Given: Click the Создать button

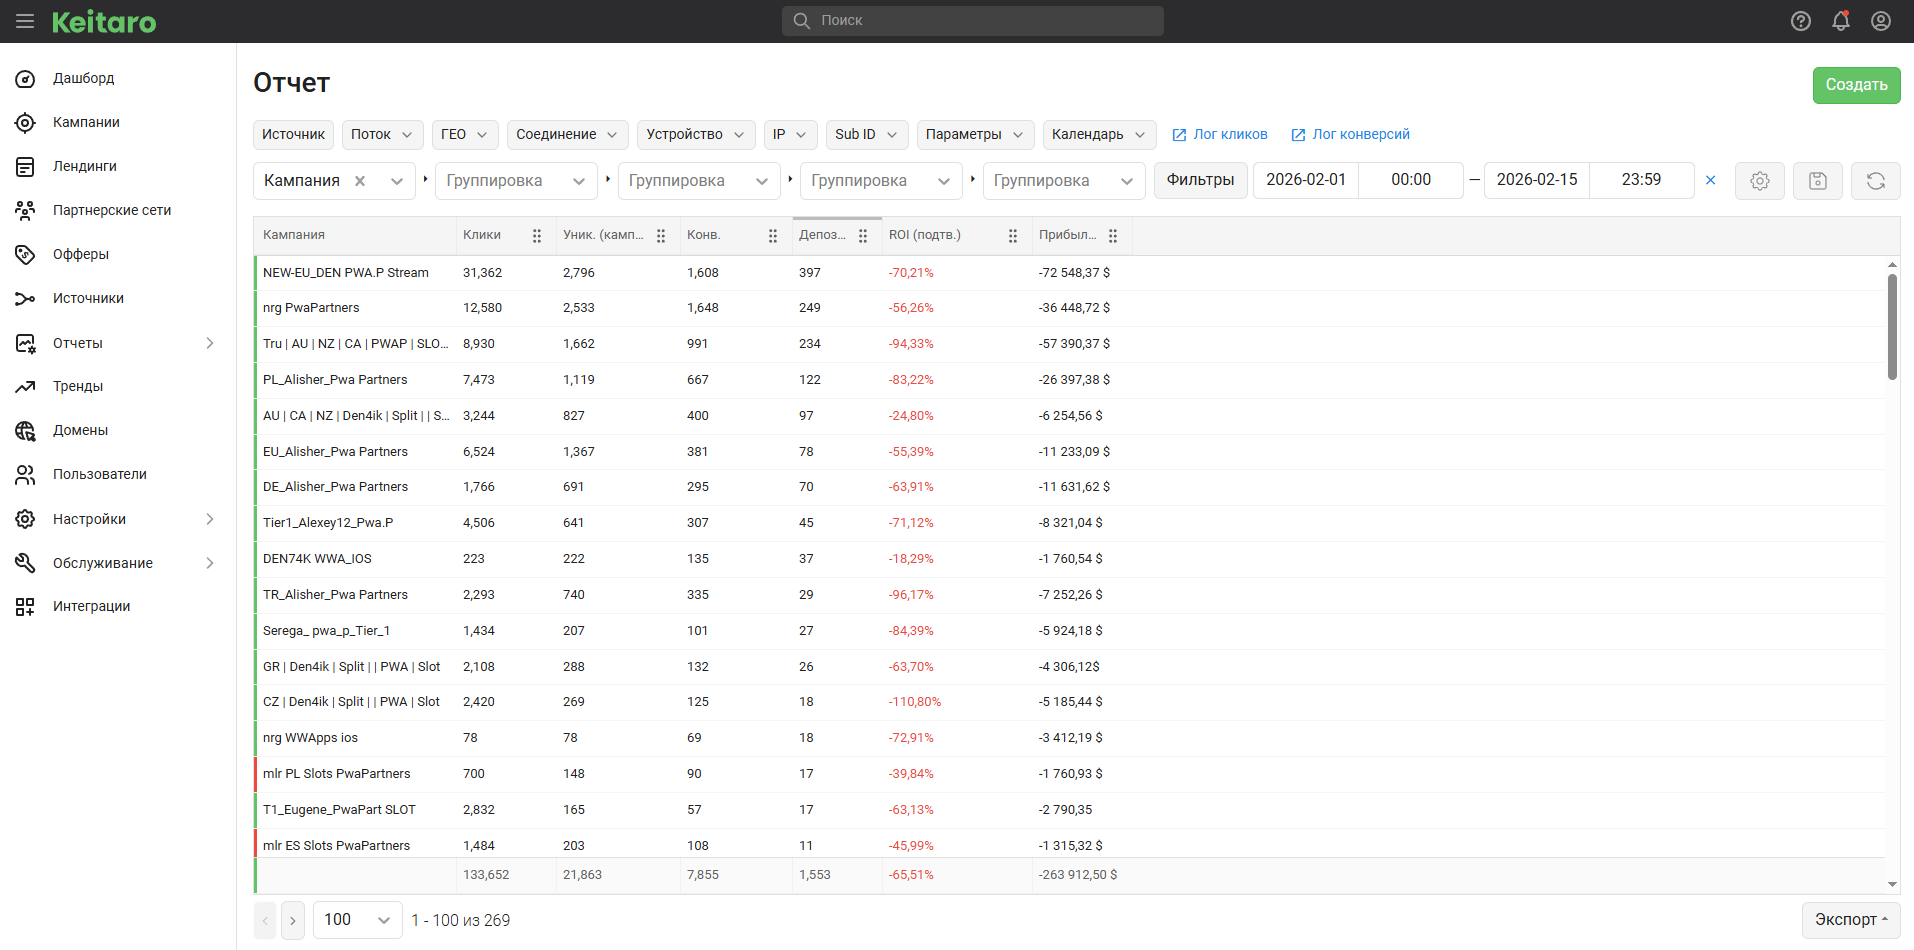Looking at the screenshot, I should [1857, 85].
